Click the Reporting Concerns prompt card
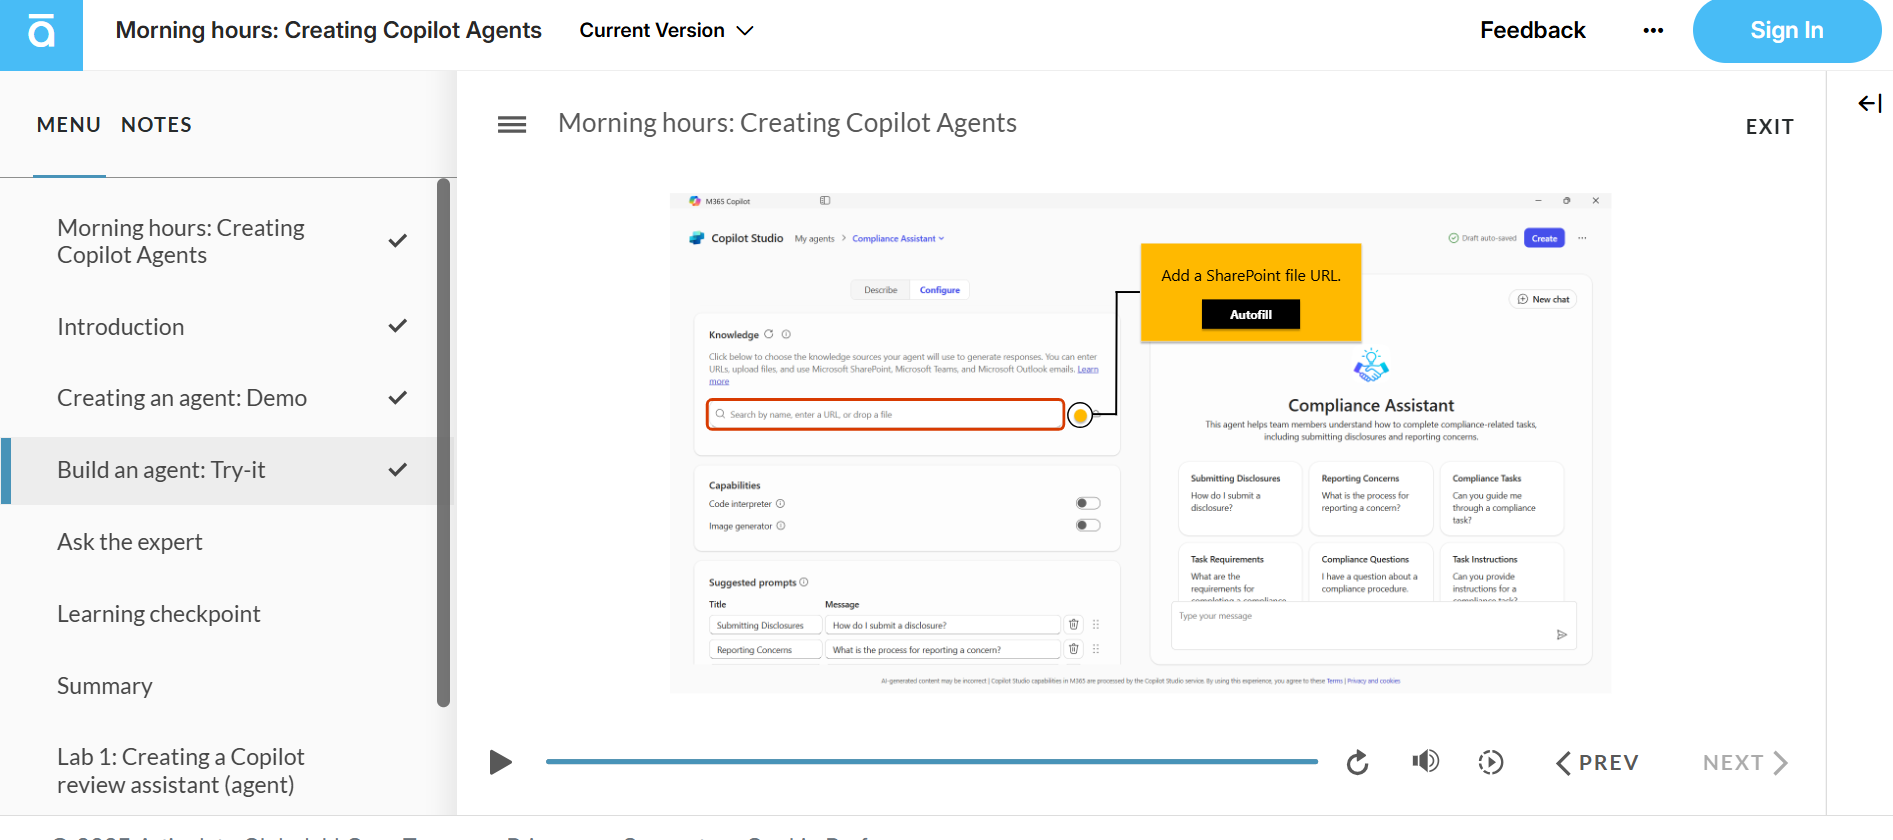1893x840 pixels. point(1371,497)
